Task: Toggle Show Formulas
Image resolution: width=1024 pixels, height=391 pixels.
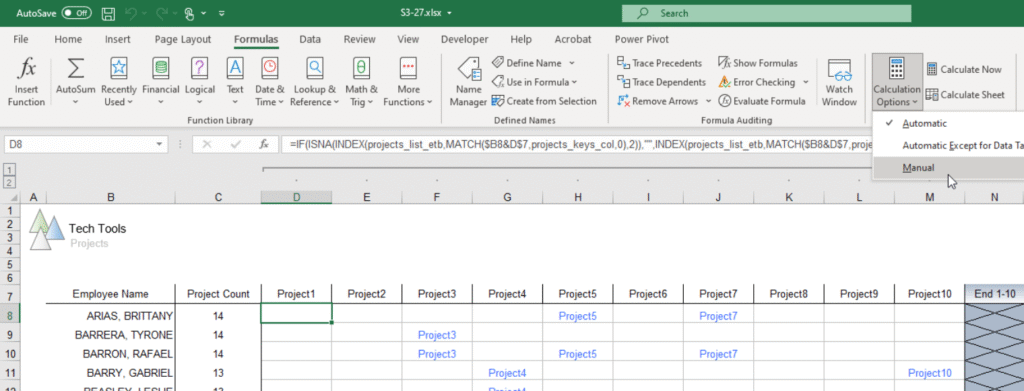Action: pyautogui.click(x=758, y=63)
